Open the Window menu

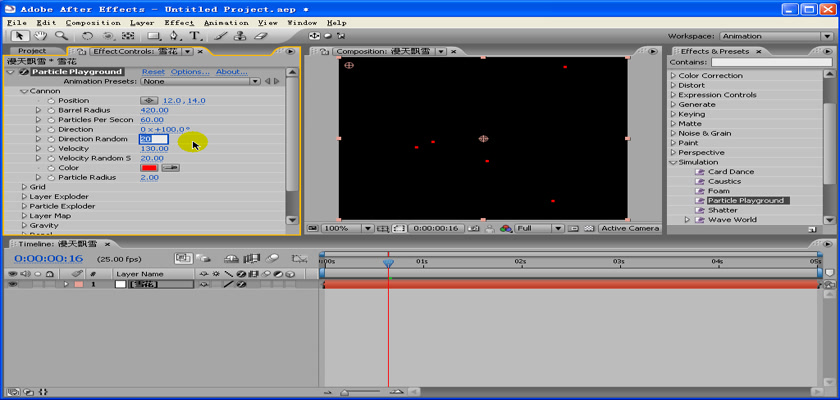302,22
